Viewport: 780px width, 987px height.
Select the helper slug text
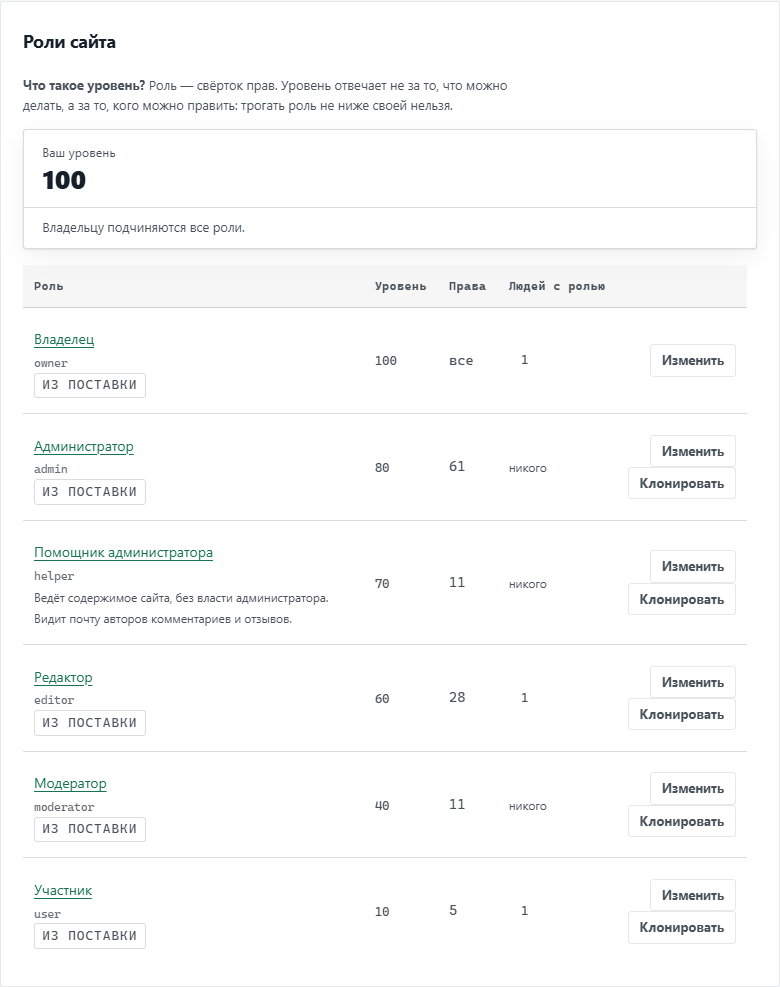pos(54,576)
